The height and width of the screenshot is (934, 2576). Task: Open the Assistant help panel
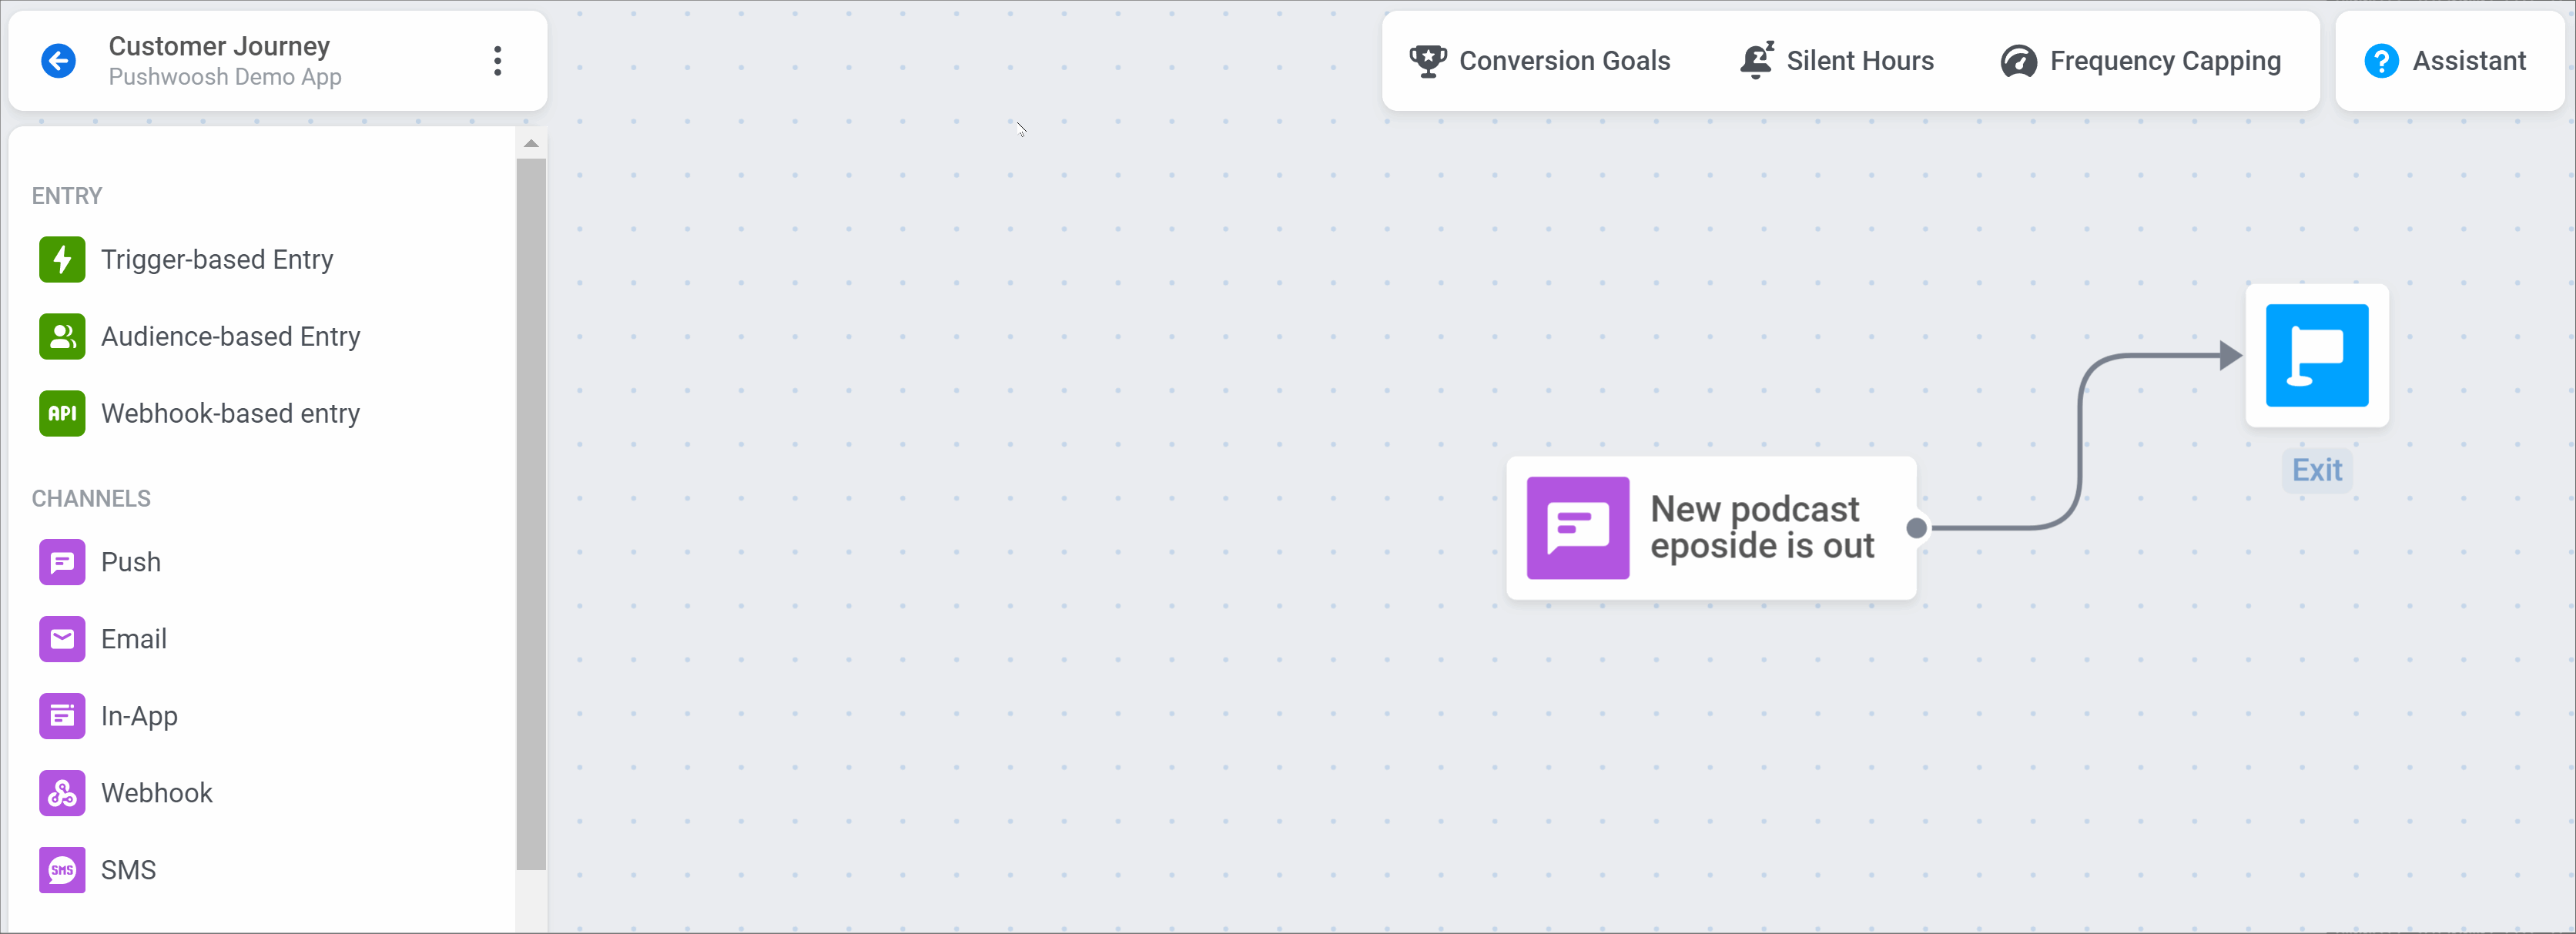tap(2445, 61)
